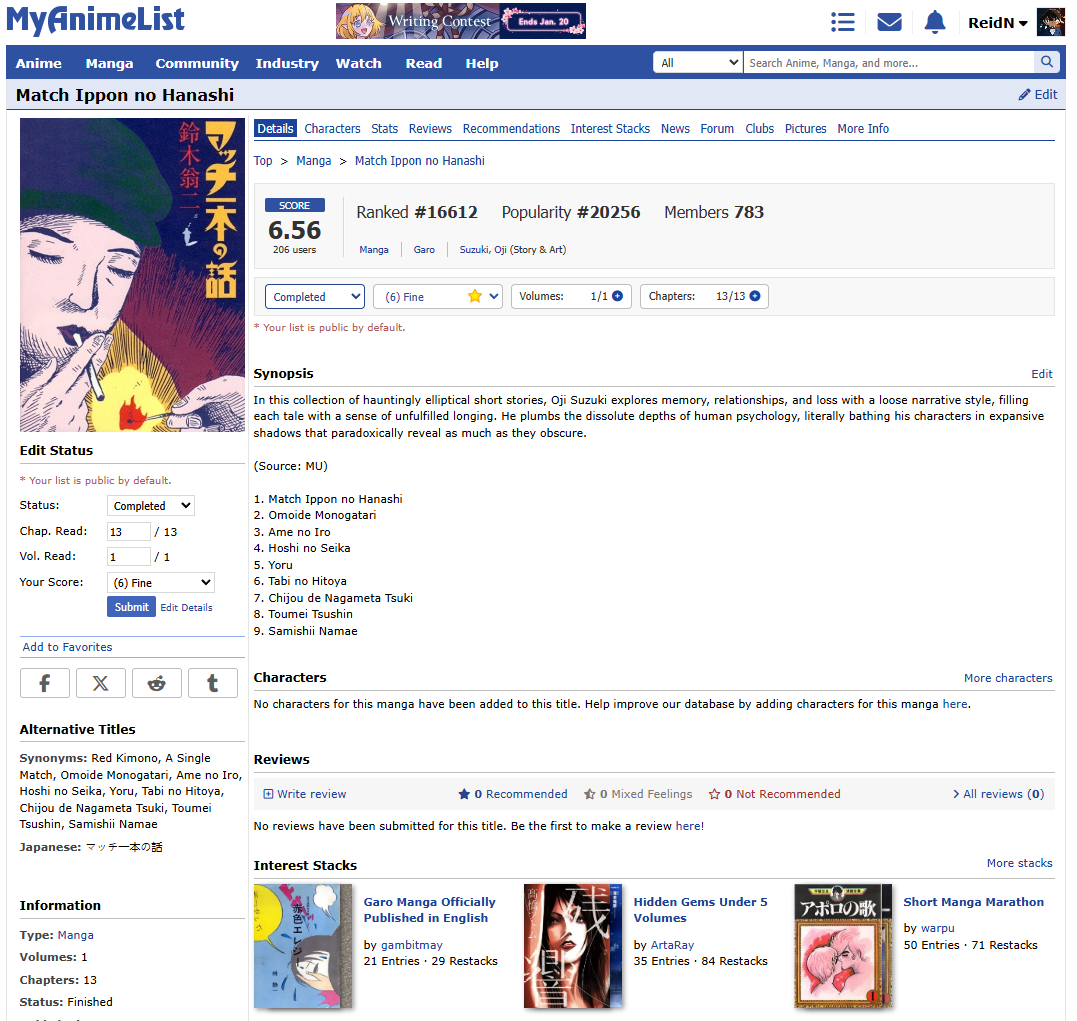Click Garo serialization link
The width and height of the screenshot is (1077, 1021).
coord(424,249)
